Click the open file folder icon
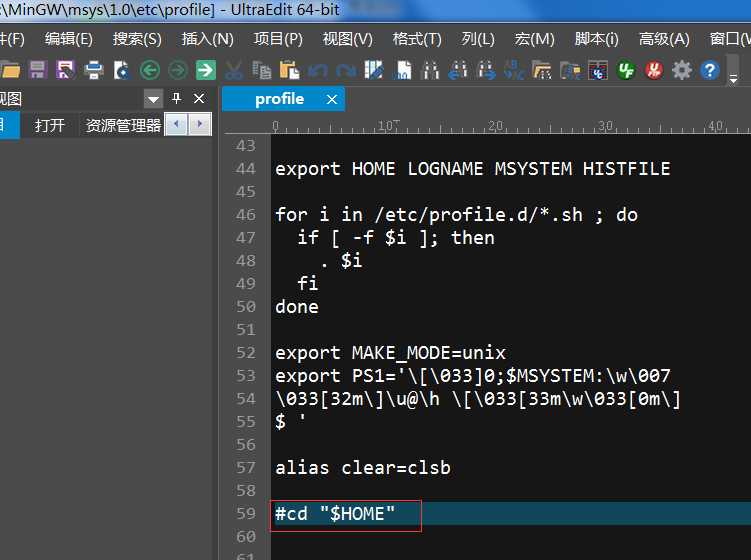This screenshot has height=560, width=751. (x=11, y=70)
